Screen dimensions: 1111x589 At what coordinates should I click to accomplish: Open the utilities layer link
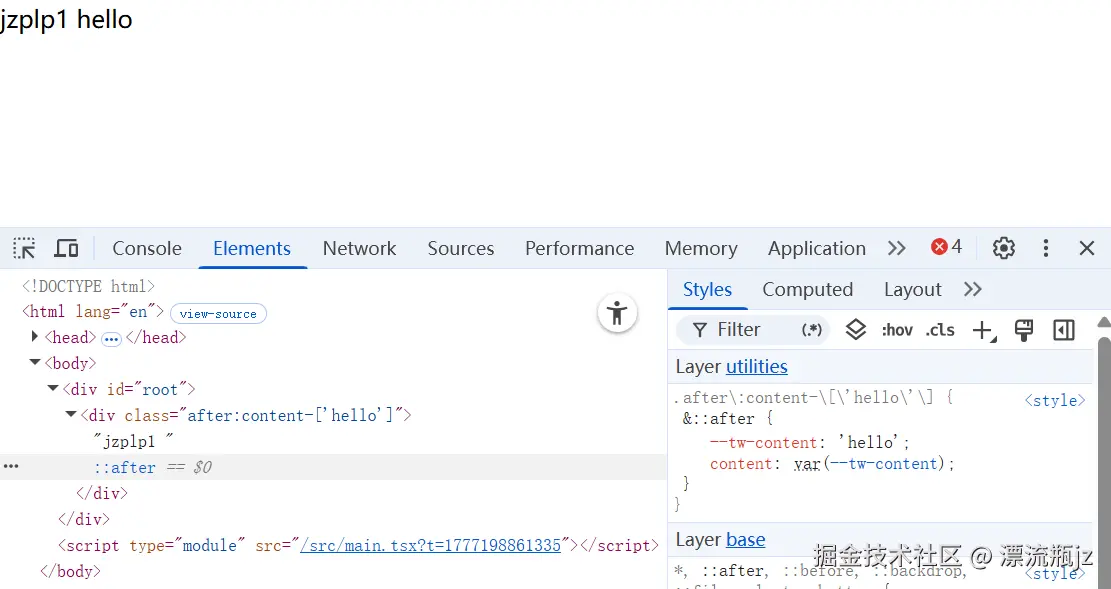coord(757,366)
